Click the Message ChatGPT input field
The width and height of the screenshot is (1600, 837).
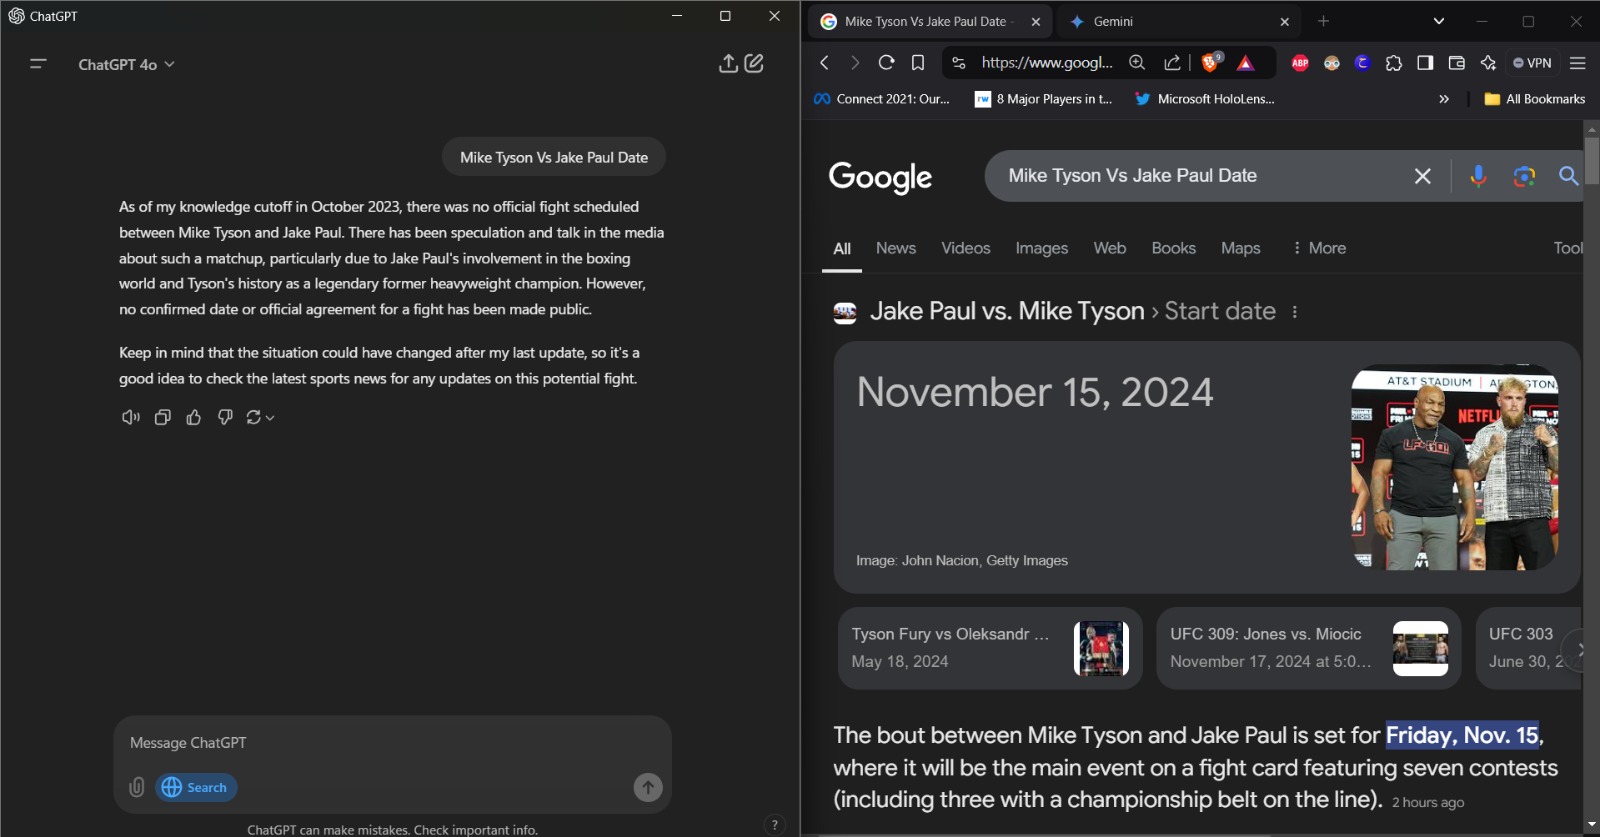(392, 743)
